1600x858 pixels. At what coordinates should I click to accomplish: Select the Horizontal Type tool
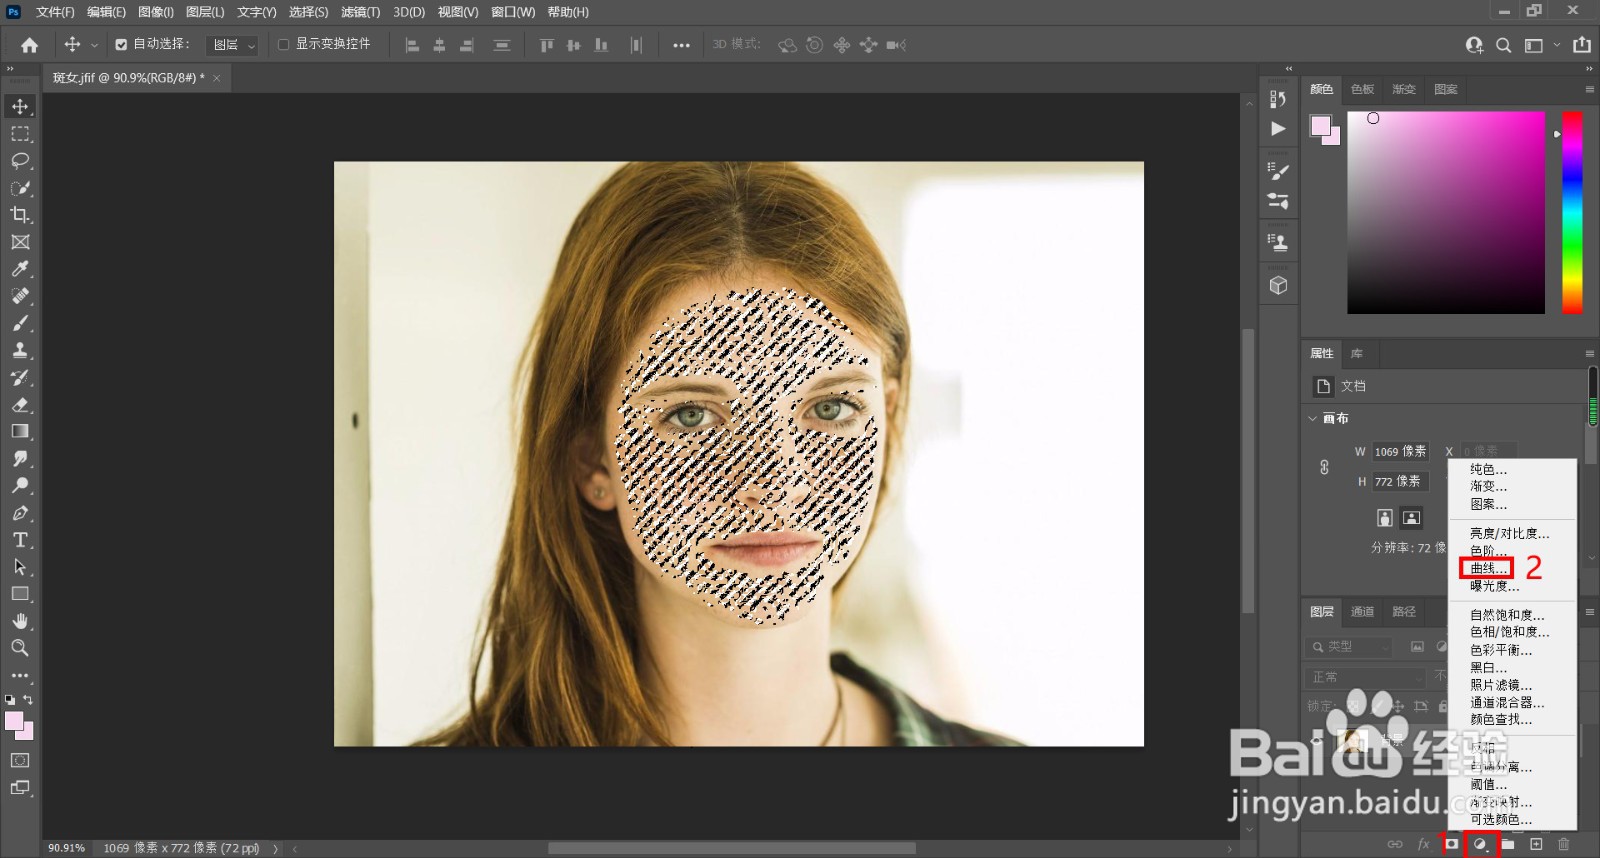pos(20,540)
